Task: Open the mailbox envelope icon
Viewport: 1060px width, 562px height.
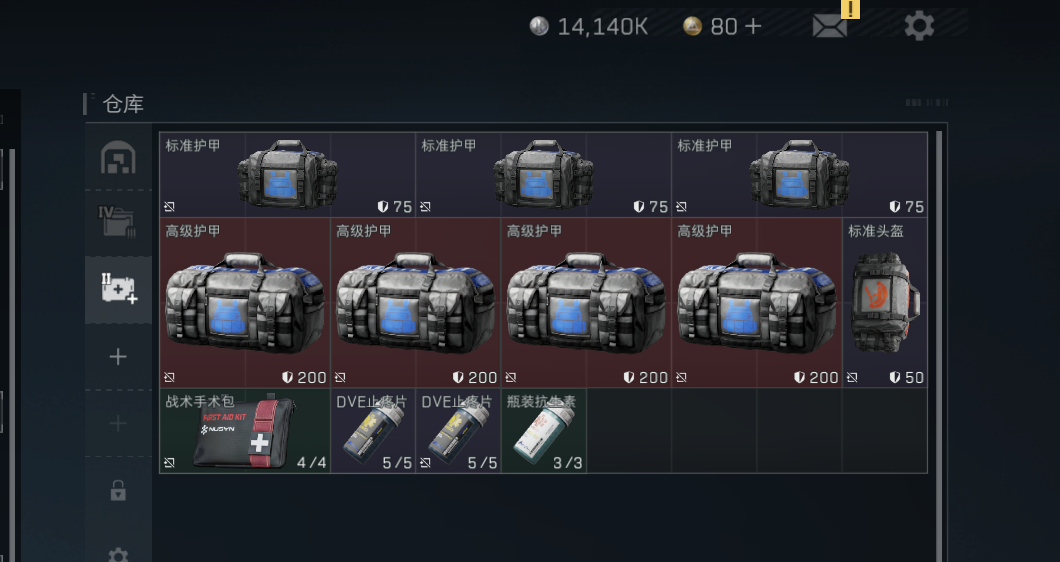Action: [x=829, y=26]
